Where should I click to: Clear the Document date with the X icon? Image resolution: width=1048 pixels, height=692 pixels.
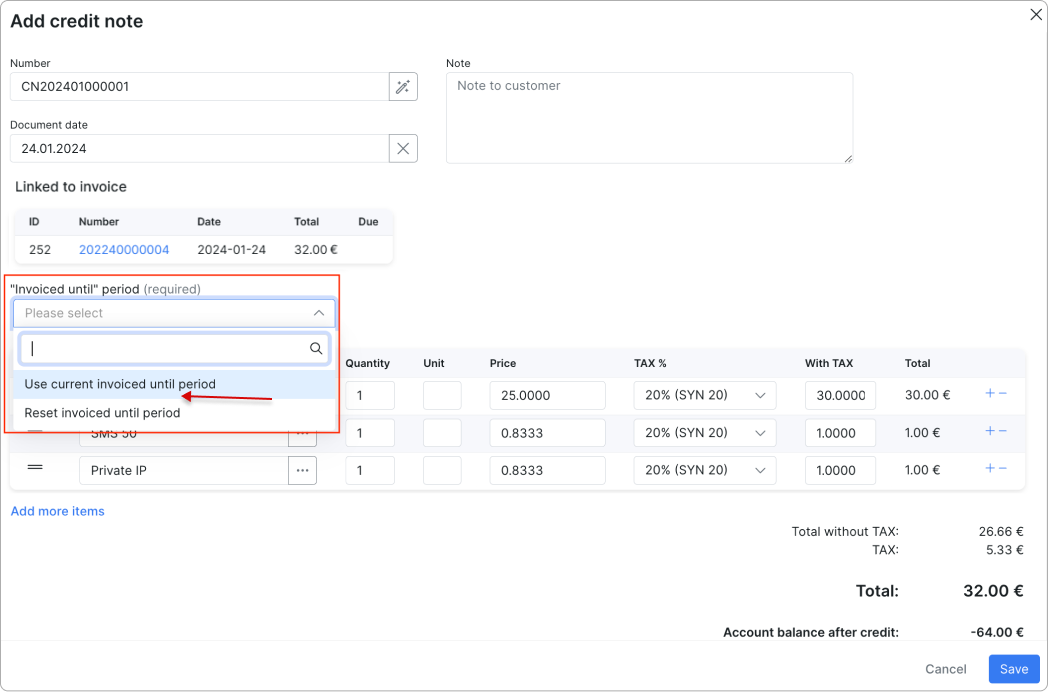coord(403,148)
